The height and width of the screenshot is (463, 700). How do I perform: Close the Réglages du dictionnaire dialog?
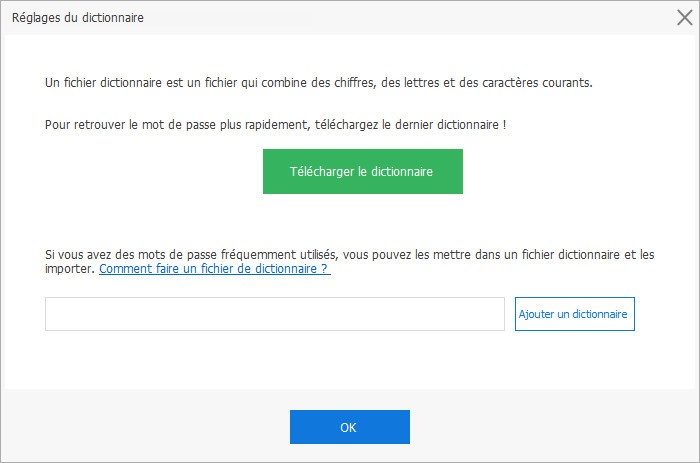[x=684, y=17]
